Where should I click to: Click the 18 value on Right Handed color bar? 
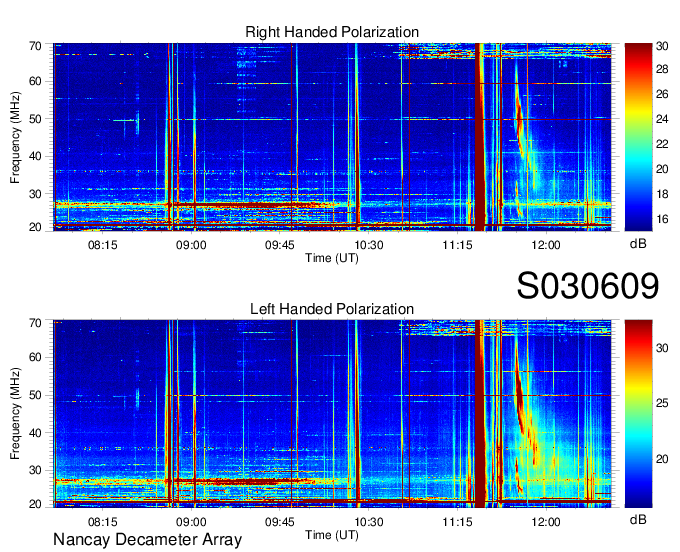[x=662, y=194]
